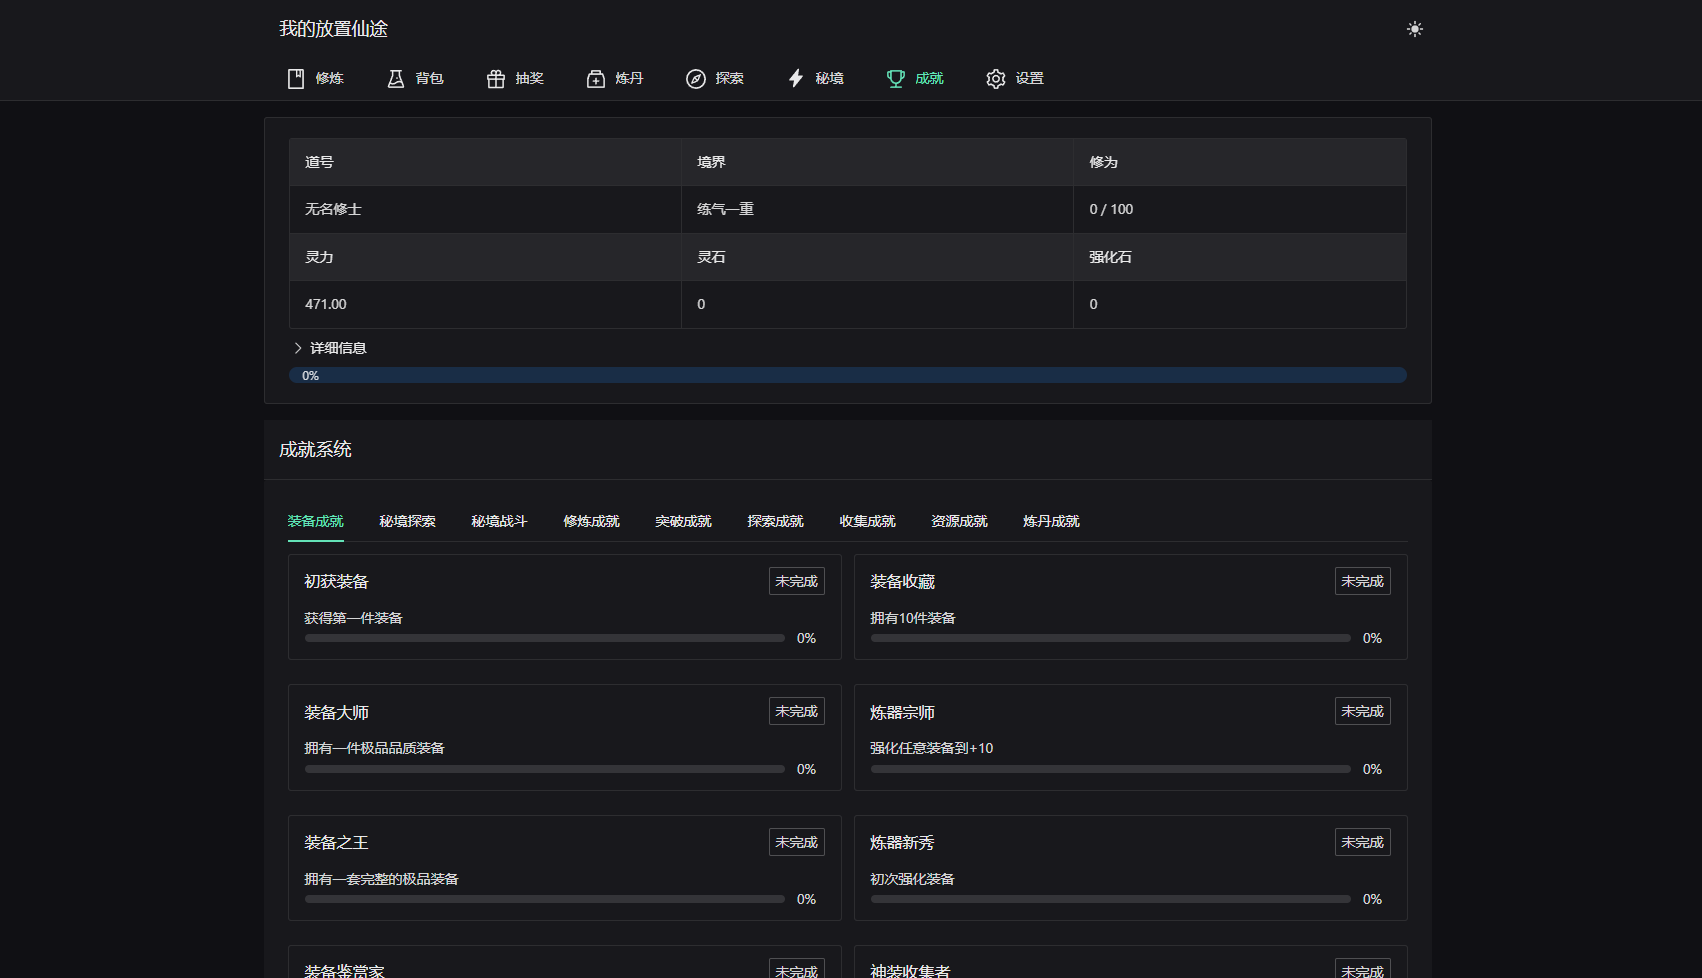Open the 设置 gear icon

coord(996,78)
